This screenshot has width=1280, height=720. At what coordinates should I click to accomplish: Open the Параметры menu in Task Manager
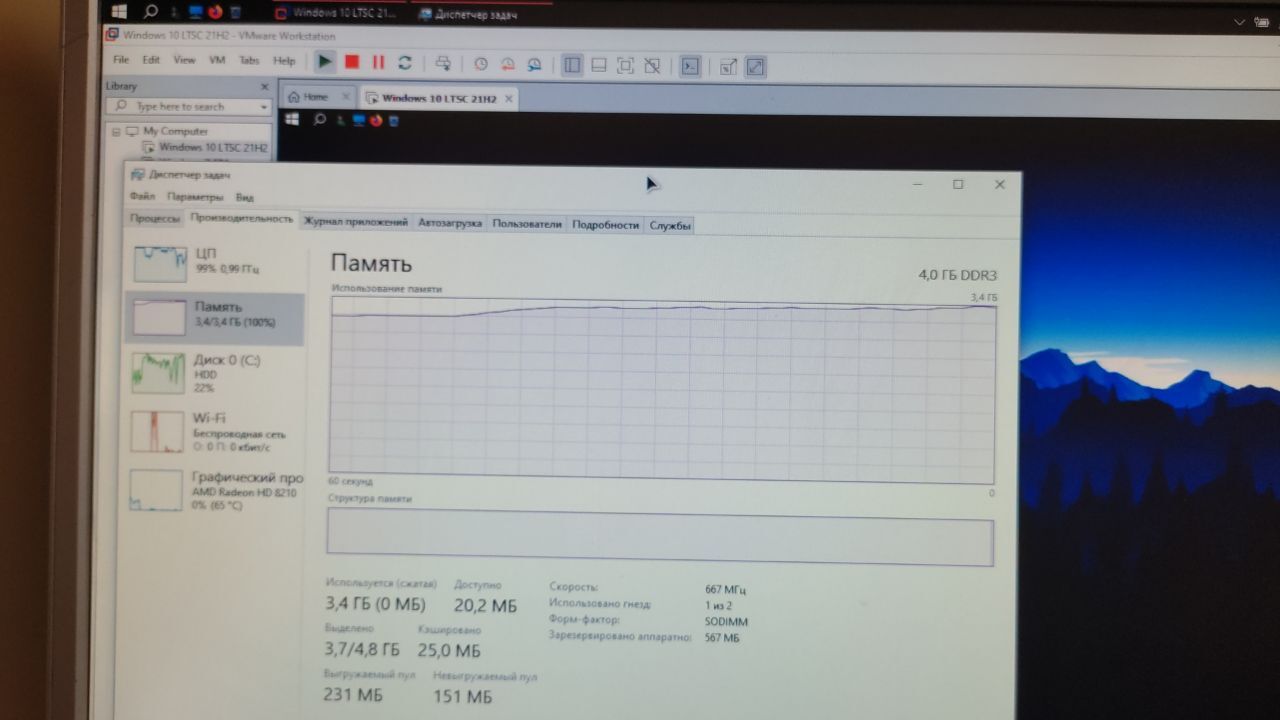tap(195, 197)
